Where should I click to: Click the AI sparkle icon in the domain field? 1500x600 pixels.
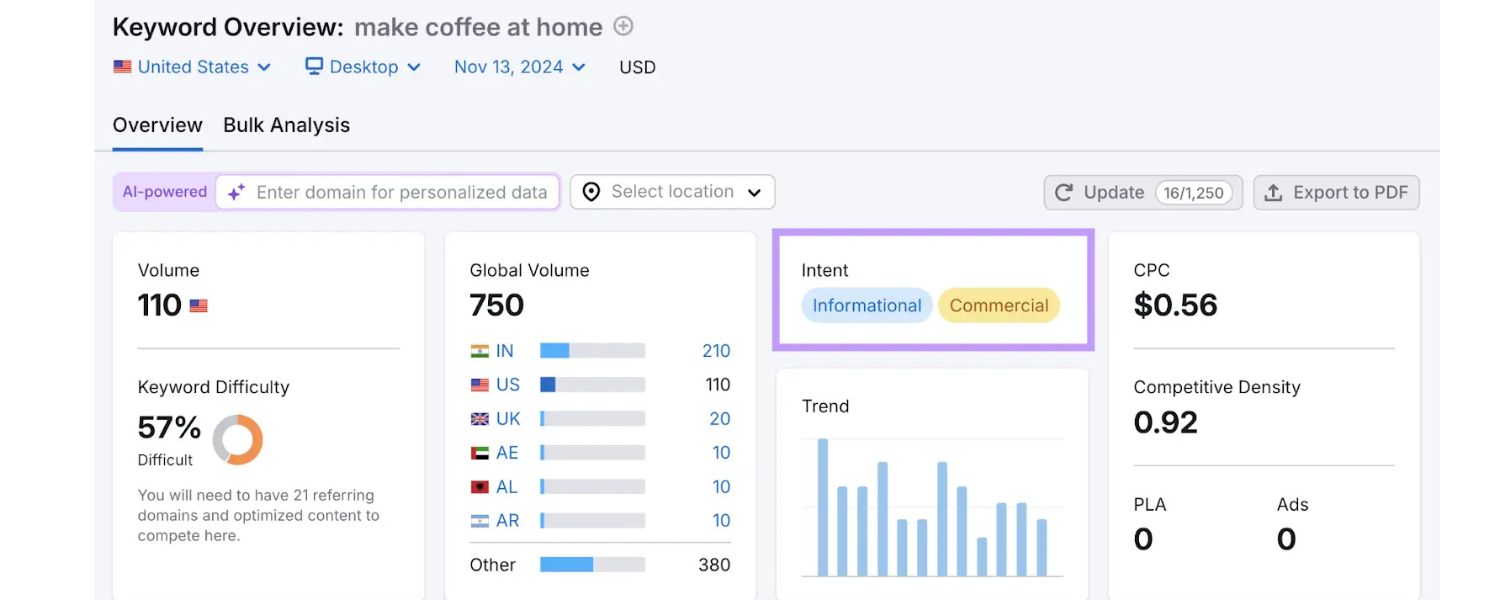click(234, 191)
